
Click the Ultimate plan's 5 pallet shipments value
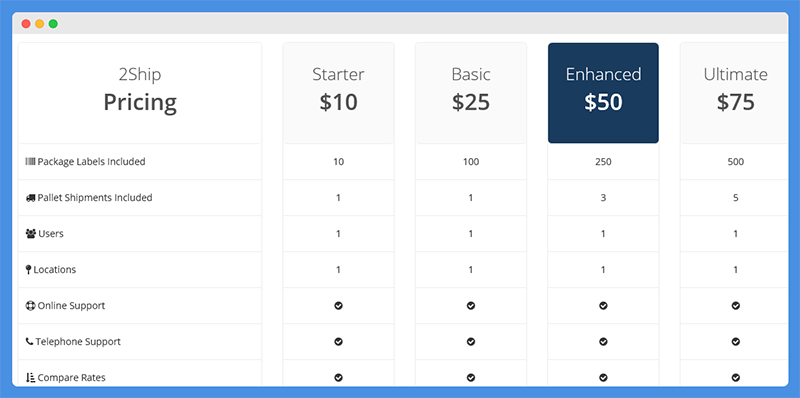[x=736, y=198]
